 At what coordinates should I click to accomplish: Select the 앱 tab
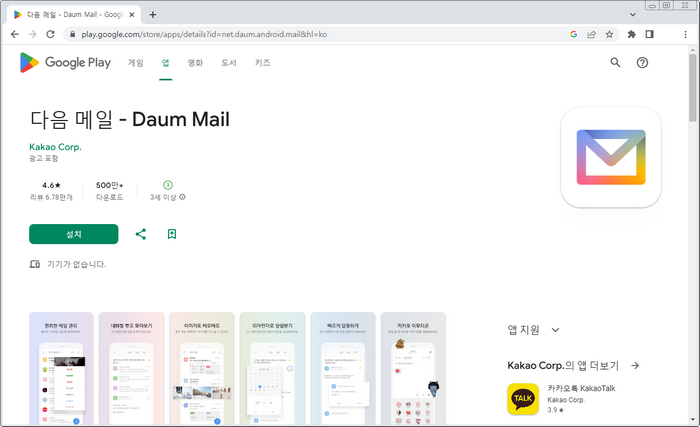165,63
